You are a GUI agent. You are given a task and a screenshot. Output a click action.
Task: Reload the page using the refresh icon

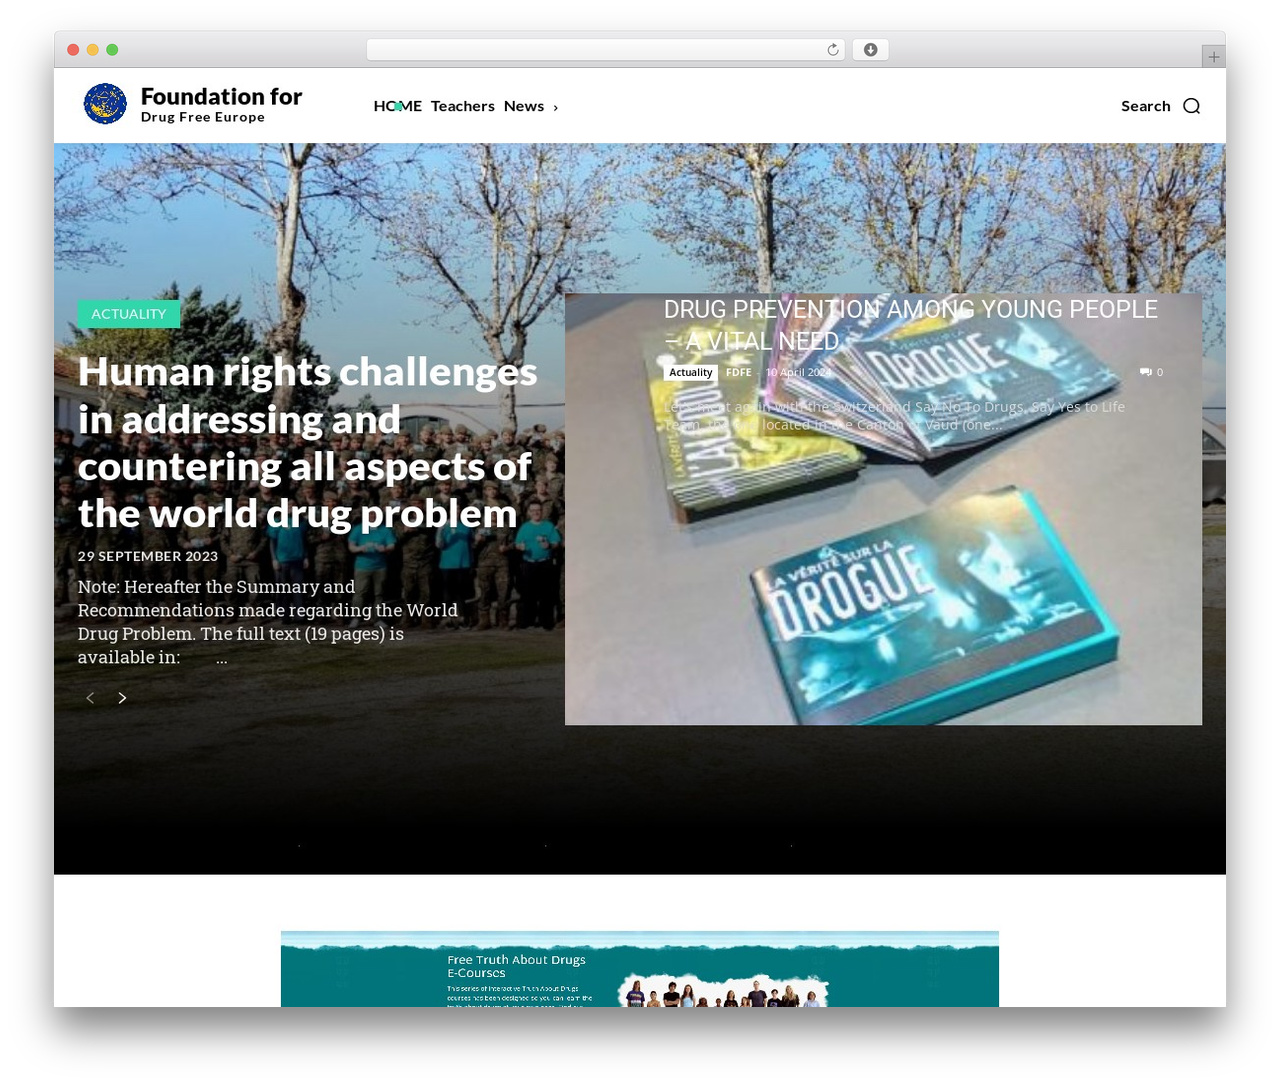833,50
